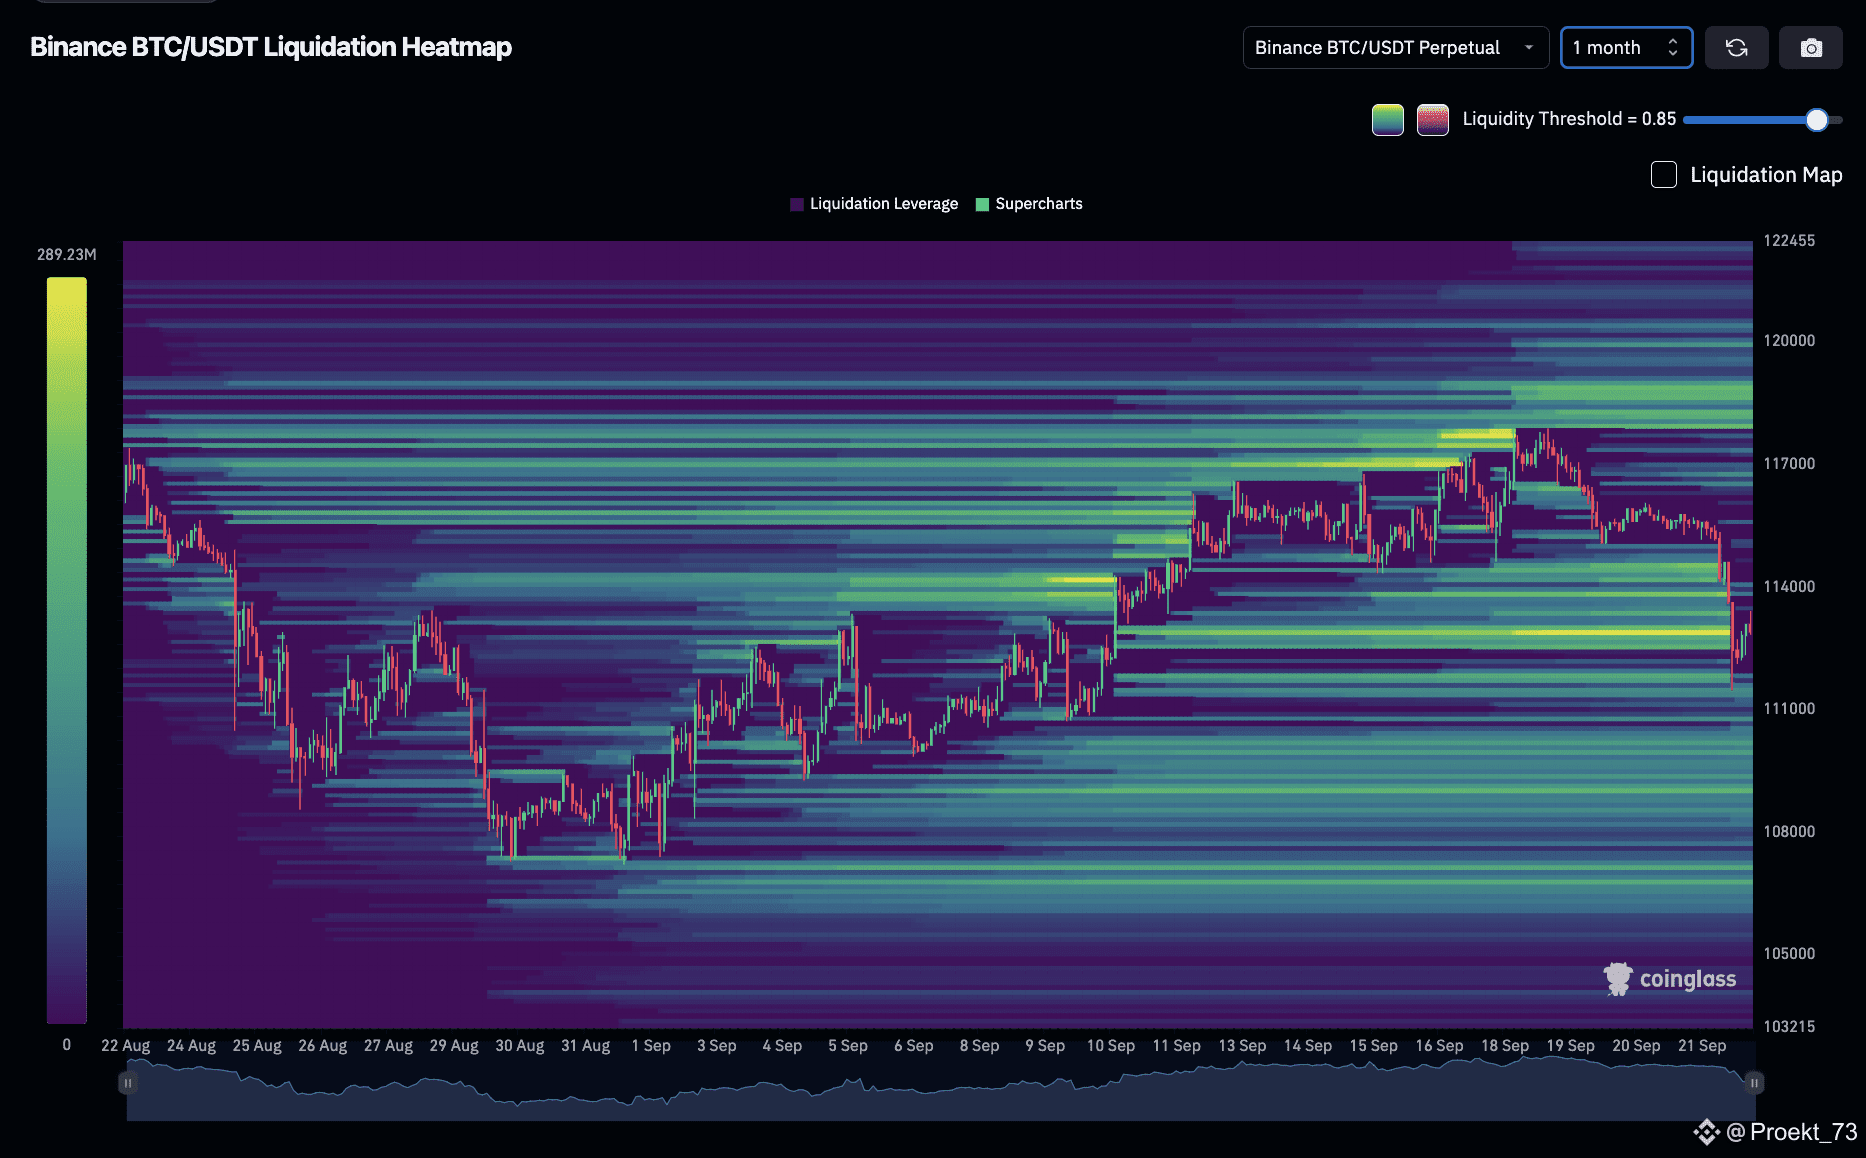Viewport: 1866px width, 1158px height.
Task: Click the refresh chart icon button
Action: click(1736, 48)
